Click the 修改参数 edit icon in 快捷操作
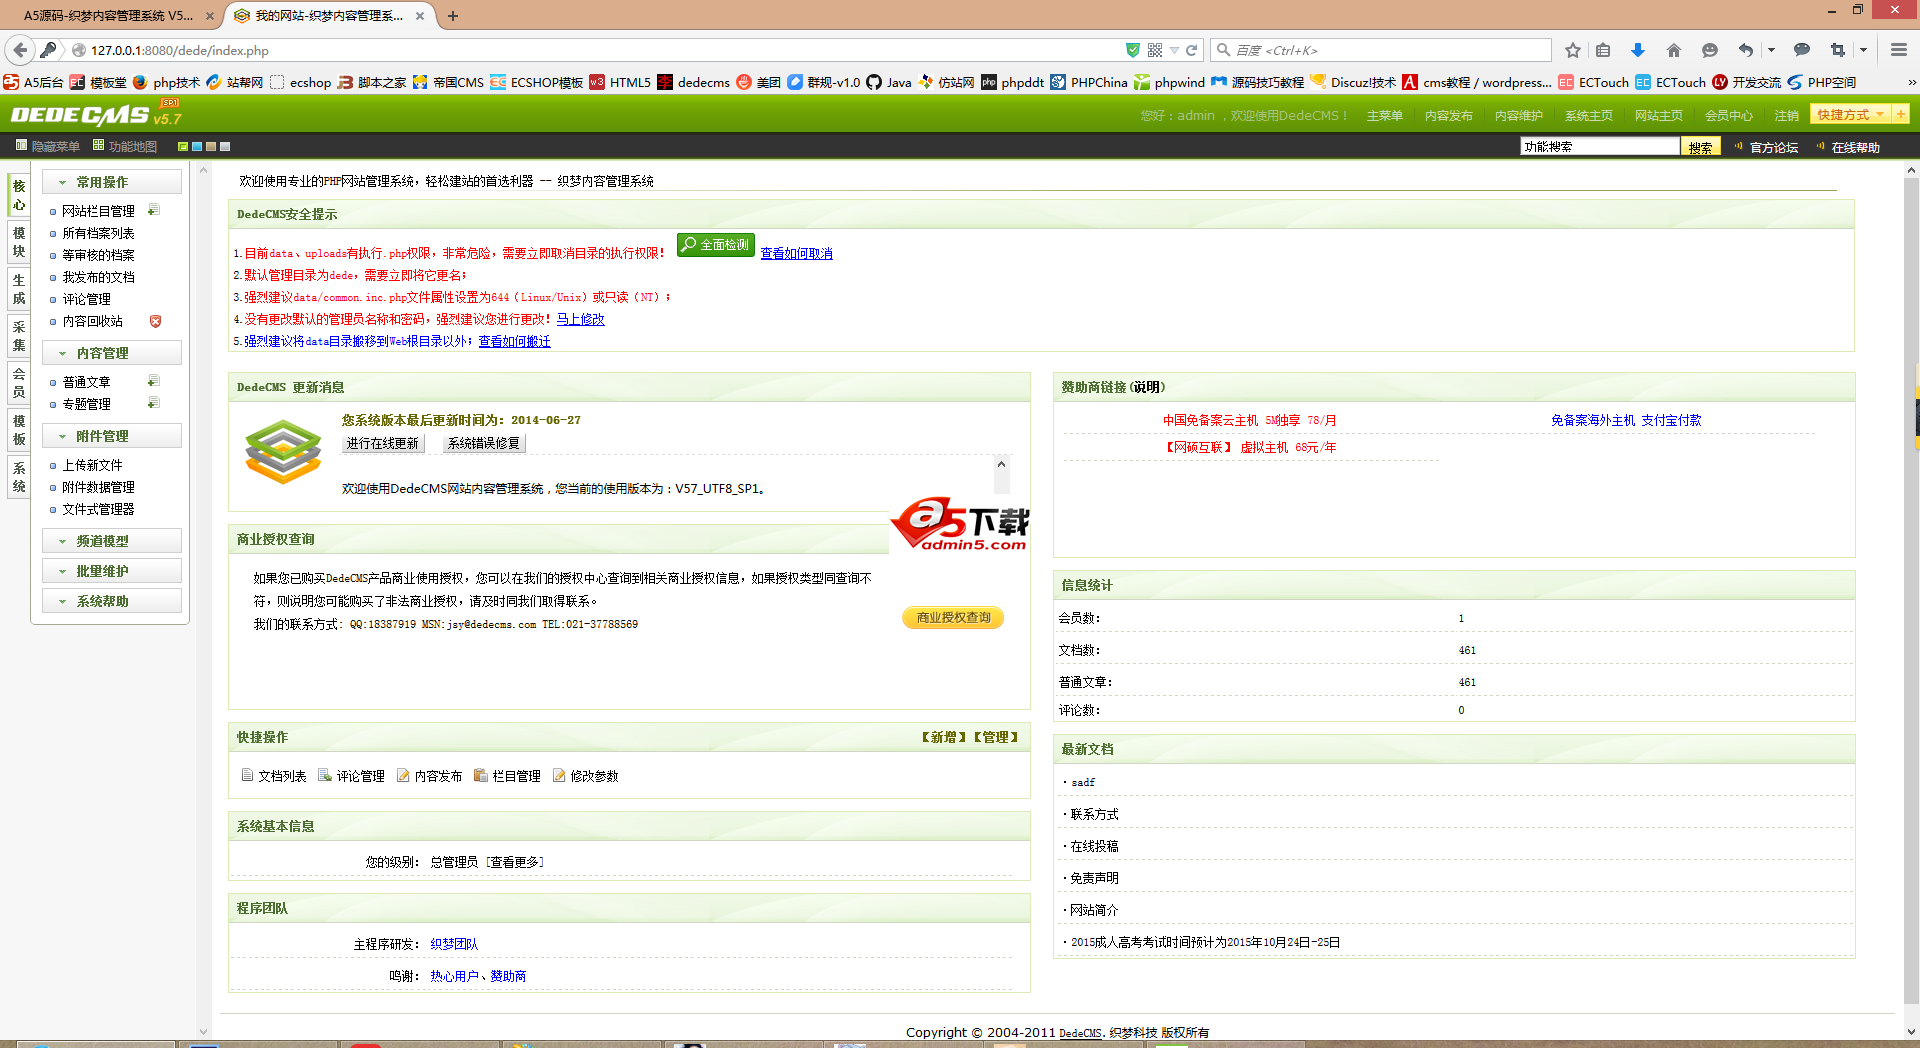The height and width of the screenshot is (1048, 1920). click(559, 775)
